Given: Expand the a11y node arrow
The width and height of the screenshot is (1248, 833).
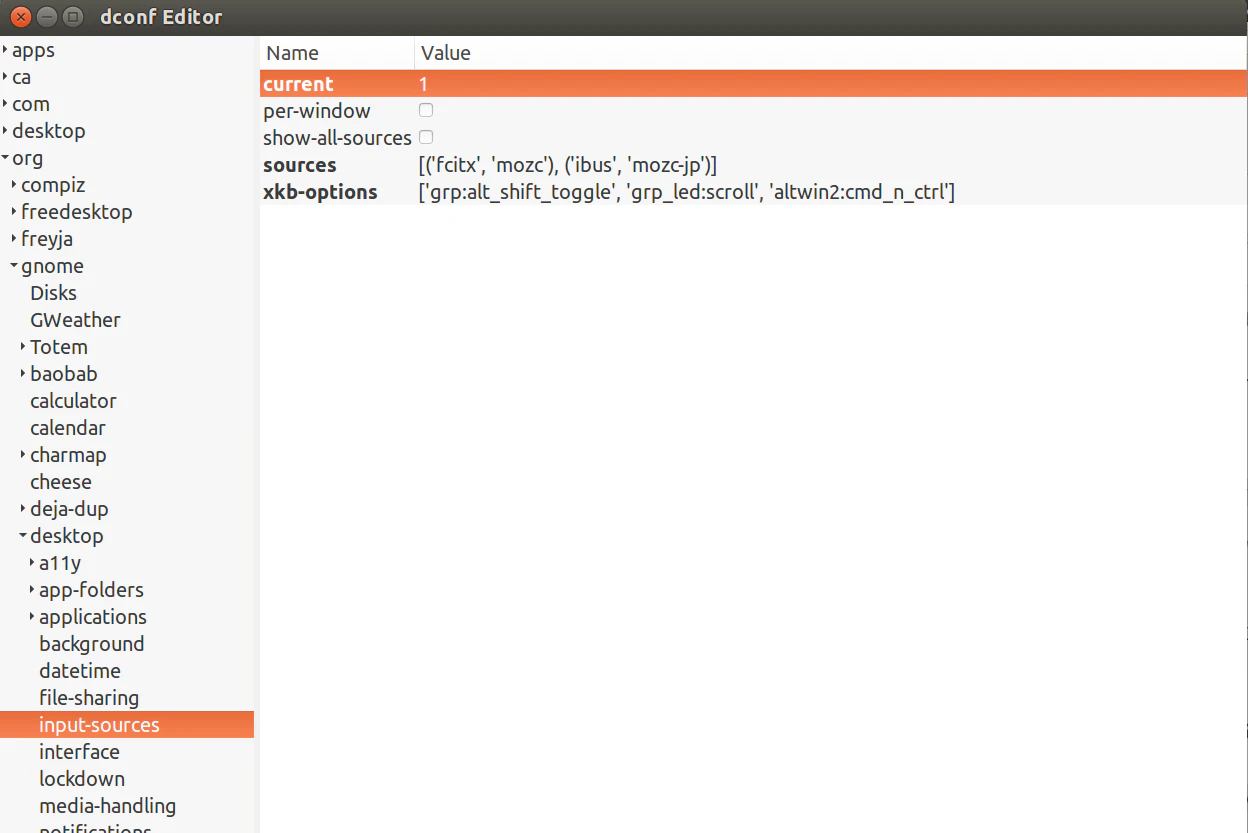Looking at the screenshot, I should [32, 563].
